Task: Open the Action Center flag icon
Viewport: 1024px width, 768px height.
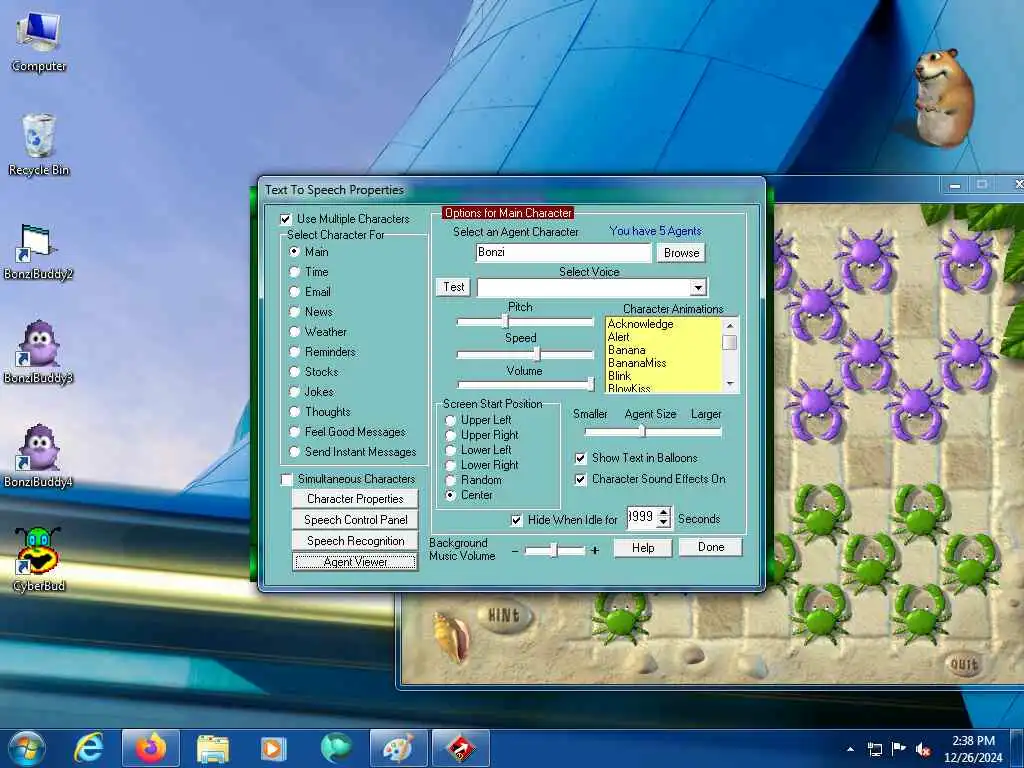Action: (899, 749)
